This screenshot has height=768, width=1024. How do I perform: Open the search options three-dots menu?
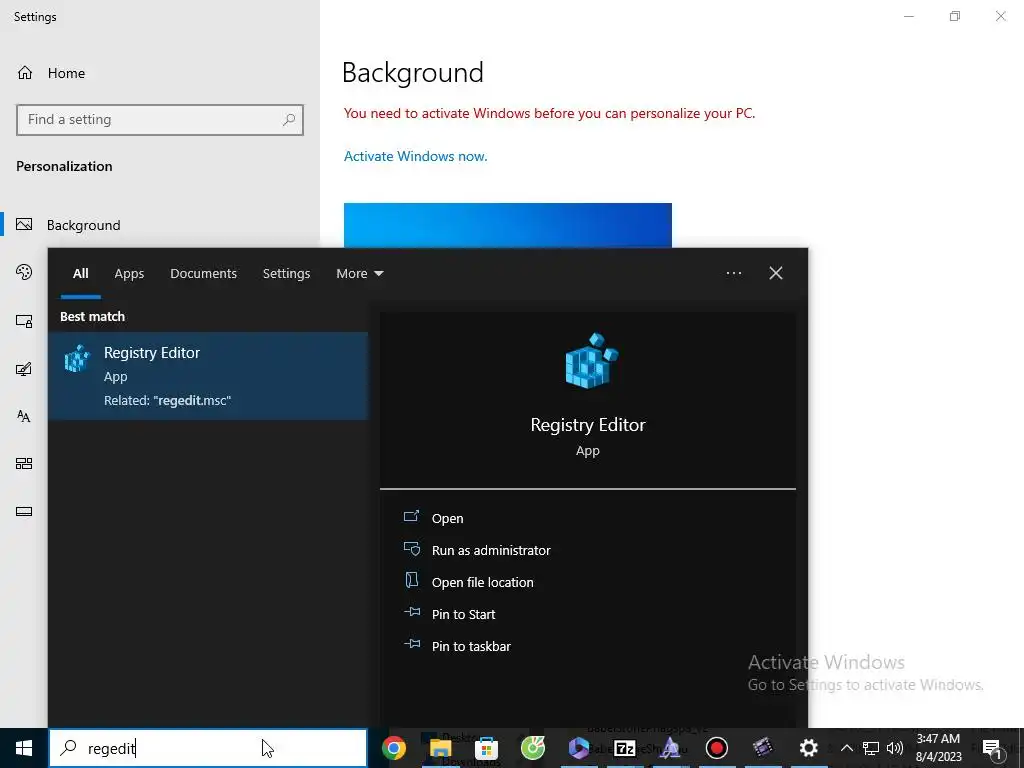click(734, 273)
